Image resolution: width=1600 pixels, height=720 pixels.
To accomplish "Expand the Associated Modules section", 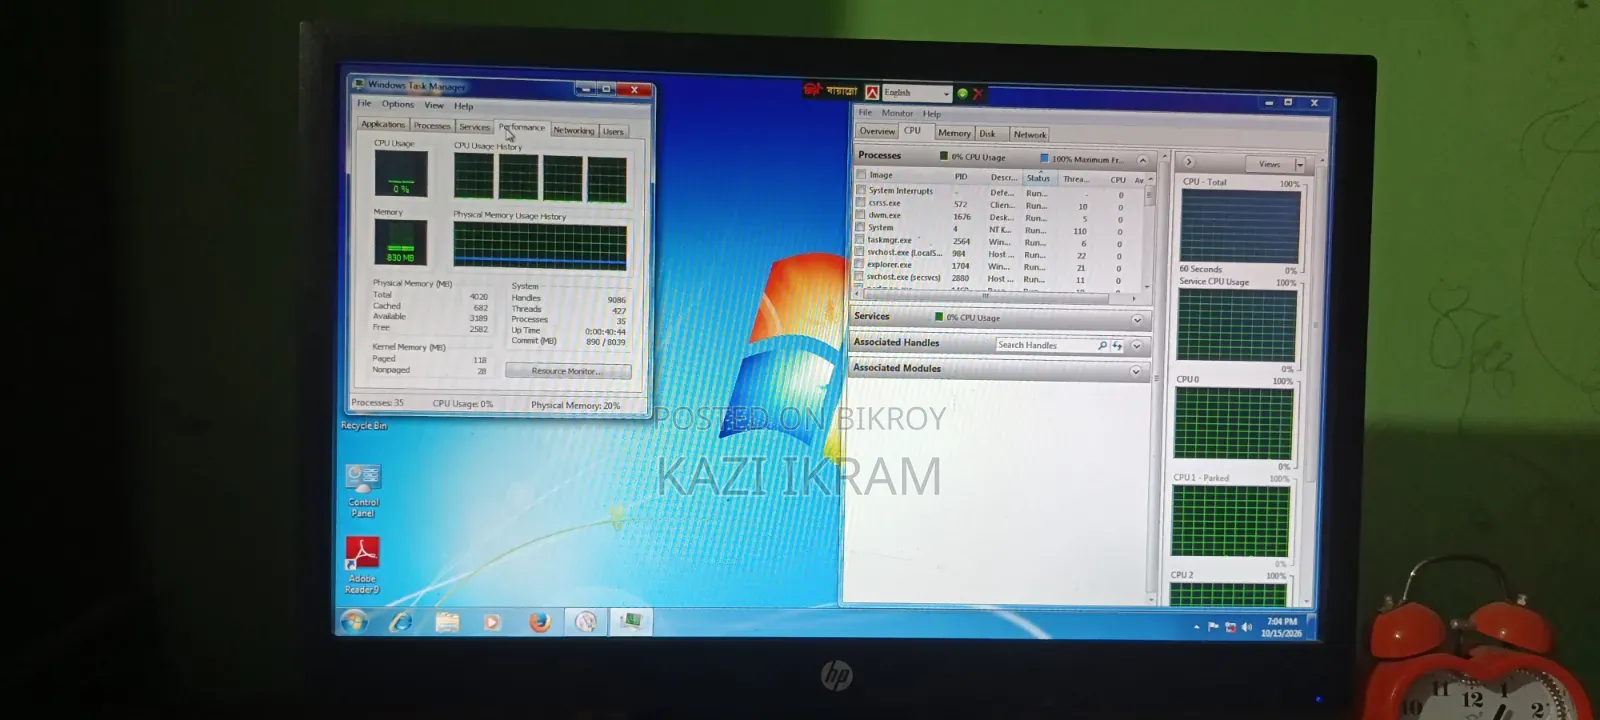I will (x=1135, y=371).
